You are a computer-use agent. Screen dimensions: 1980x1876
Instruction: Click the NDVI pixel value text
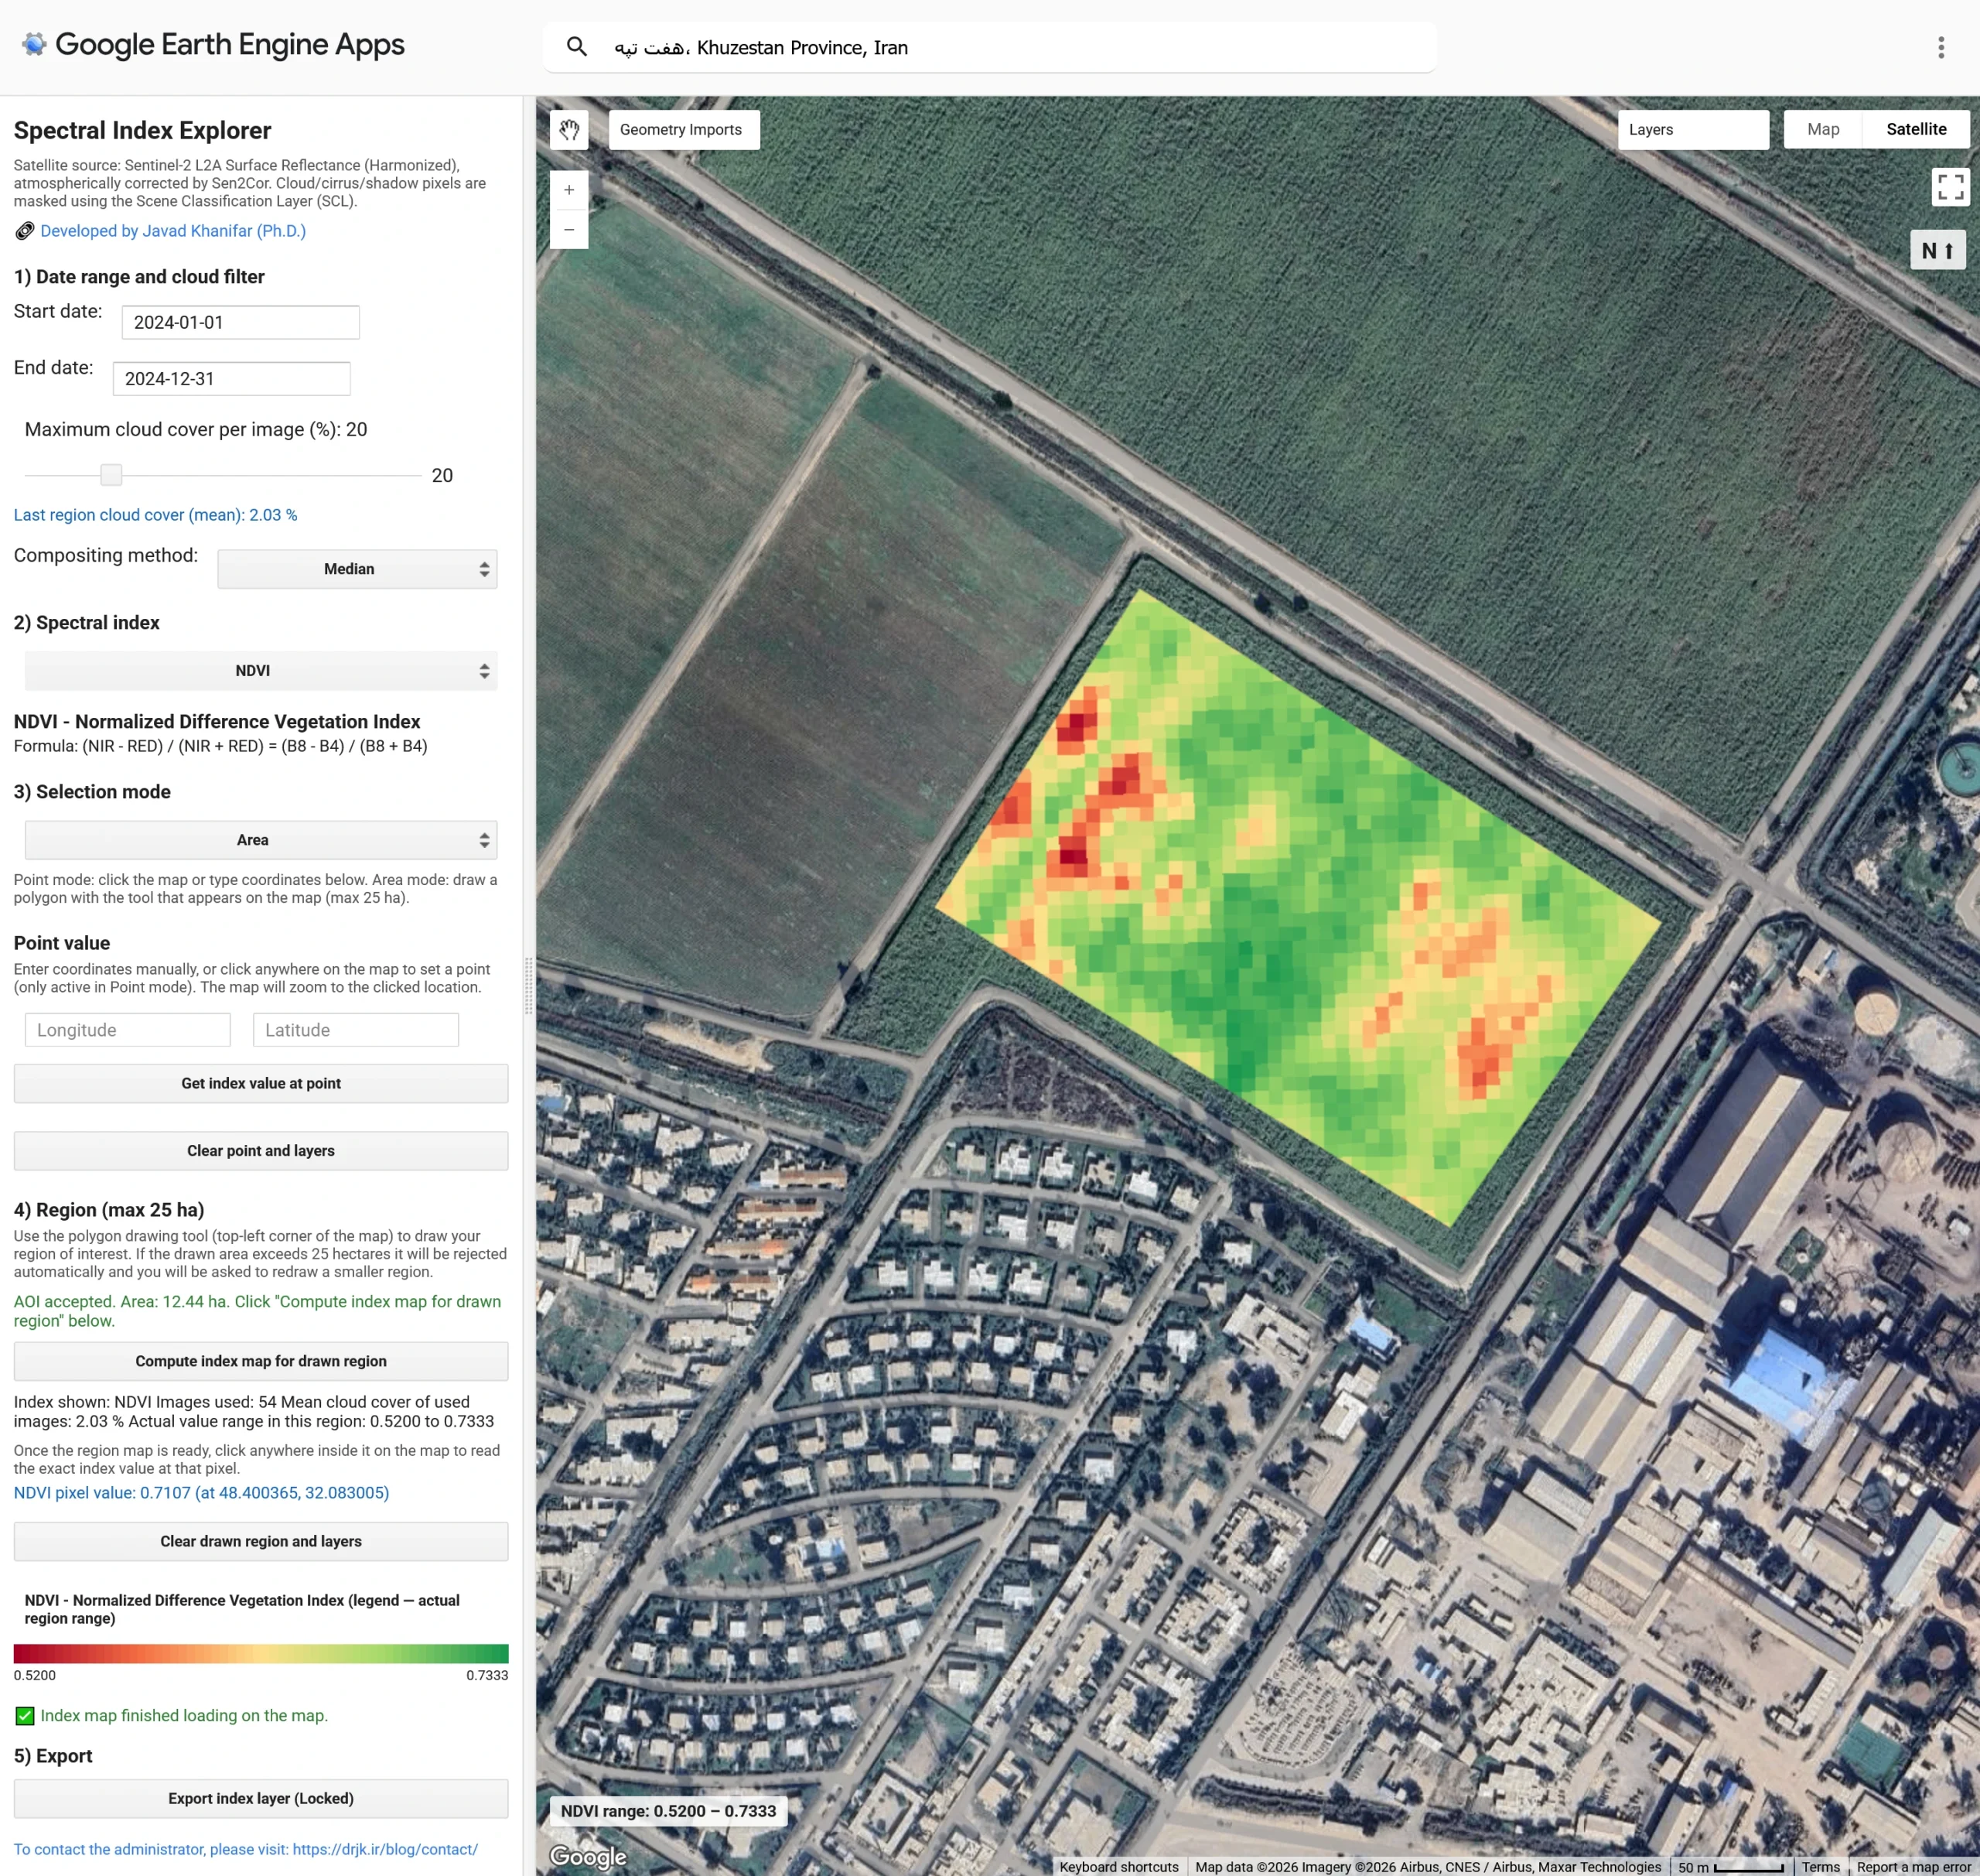(201, 1492)
